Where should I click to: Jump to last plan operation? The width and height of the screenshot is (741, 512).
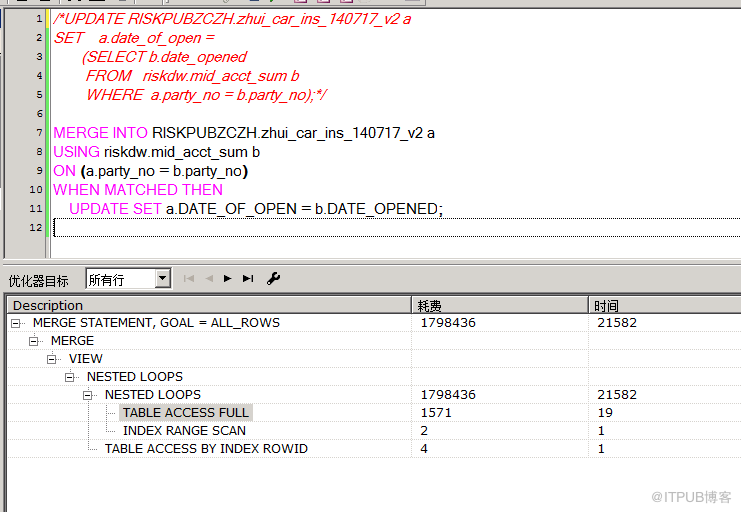coord(248,278)
